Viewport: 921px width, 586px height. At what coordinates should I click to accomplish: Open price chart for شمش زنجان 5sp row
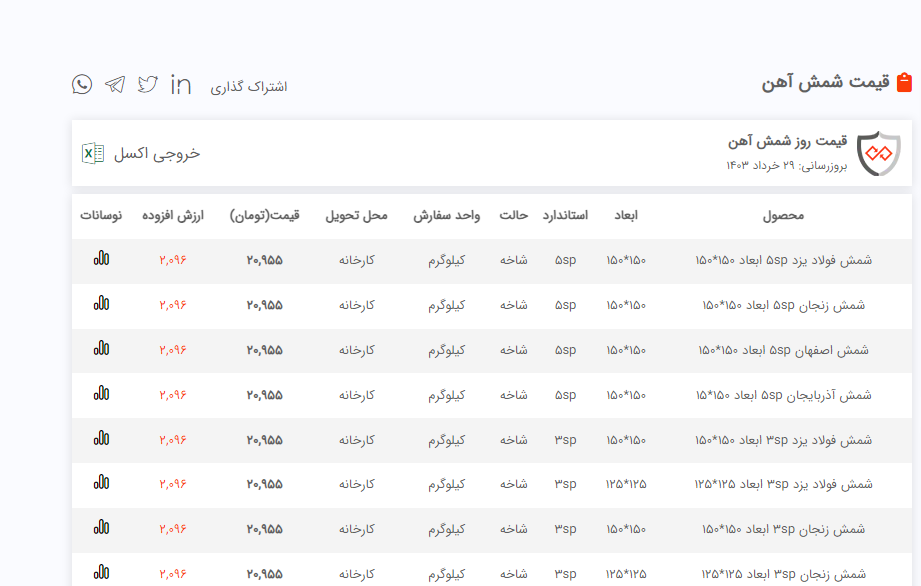(x=101, y=304)
